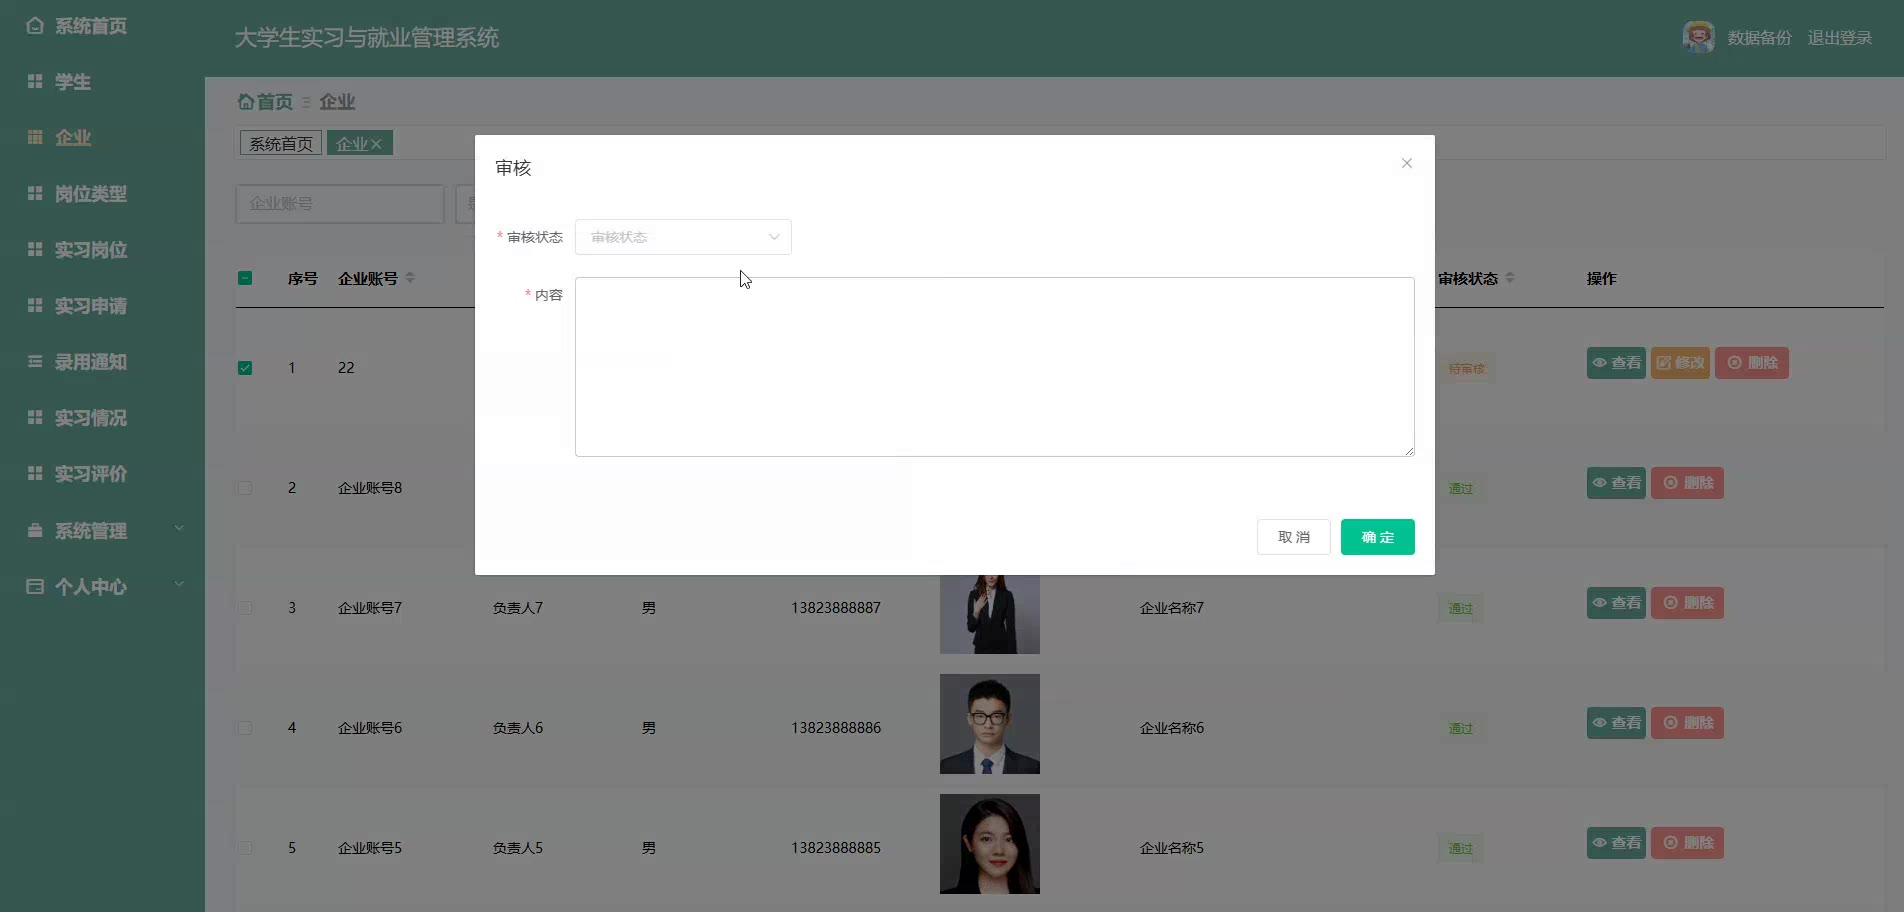Close the 审核 dialog with X icon

(1406, 163)
